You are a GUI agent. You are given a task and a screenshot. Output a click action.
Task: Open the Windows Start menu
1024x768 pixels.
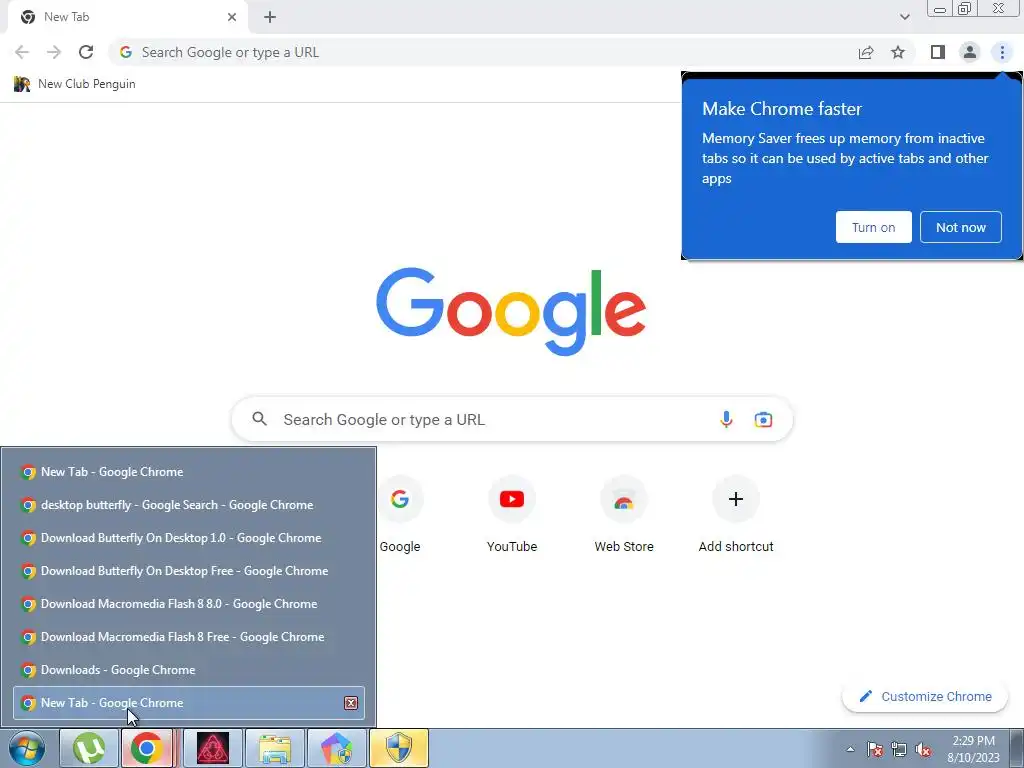[x=27, y=748]
